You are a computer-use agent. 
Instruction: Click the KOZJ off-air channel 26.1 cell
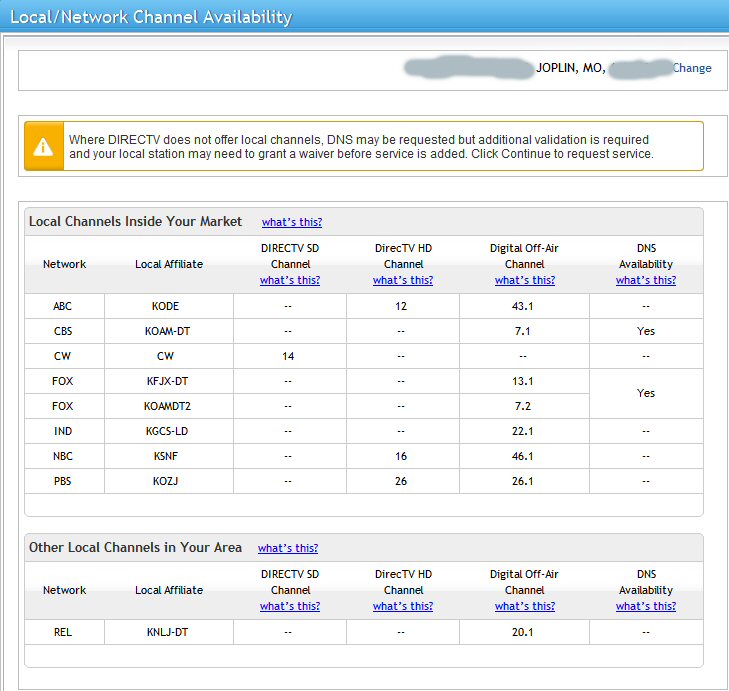[524, 480]
